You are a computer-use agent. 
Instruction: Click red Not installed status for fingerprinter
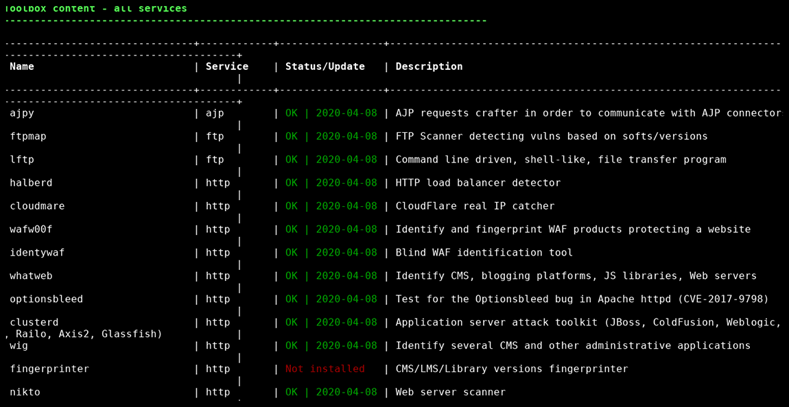[325, 369]
